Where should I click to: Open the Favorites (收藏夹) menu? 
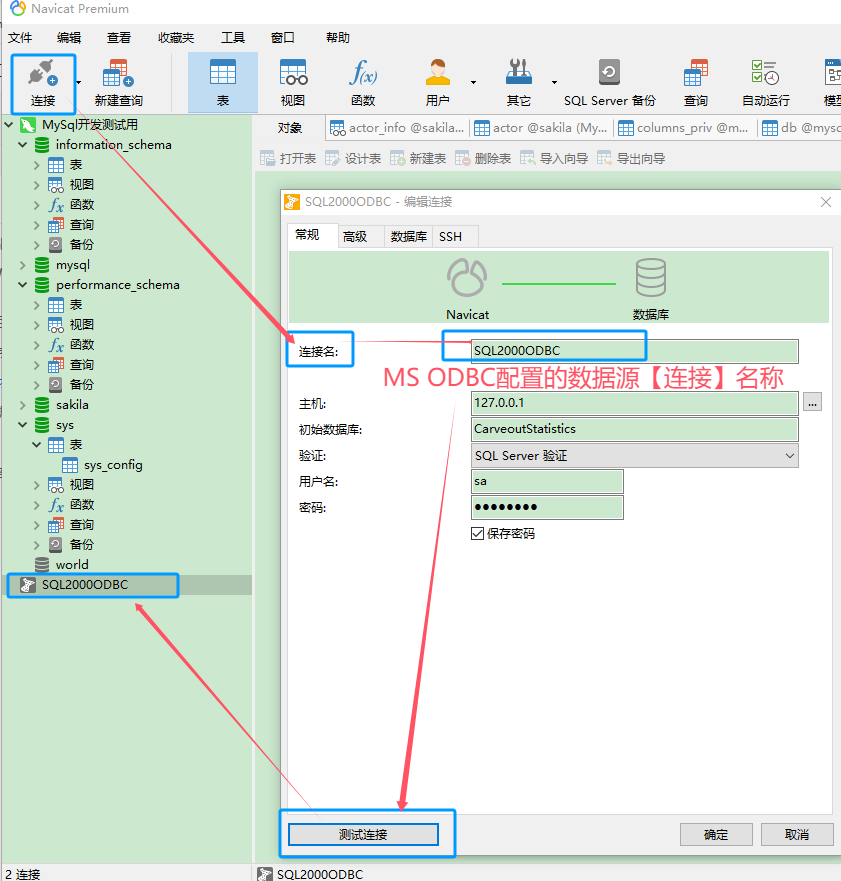(176, 38)
